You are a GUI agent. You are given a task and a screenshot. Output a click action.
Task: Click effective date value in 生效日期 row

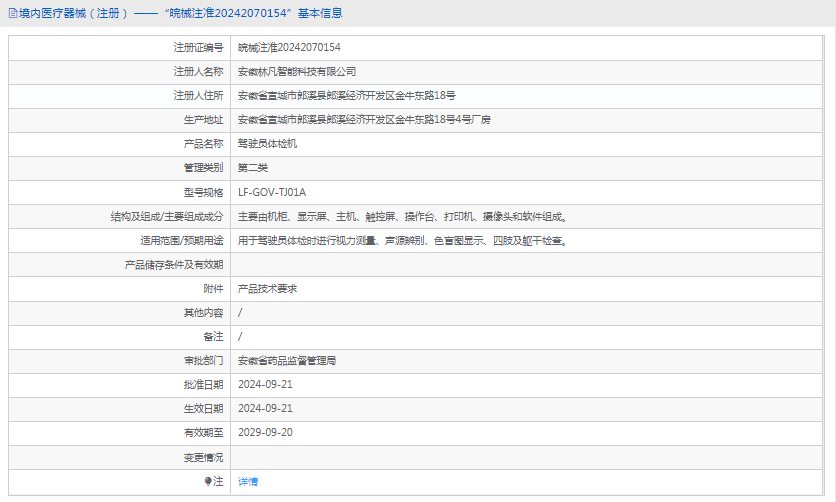tap(265, 408)
